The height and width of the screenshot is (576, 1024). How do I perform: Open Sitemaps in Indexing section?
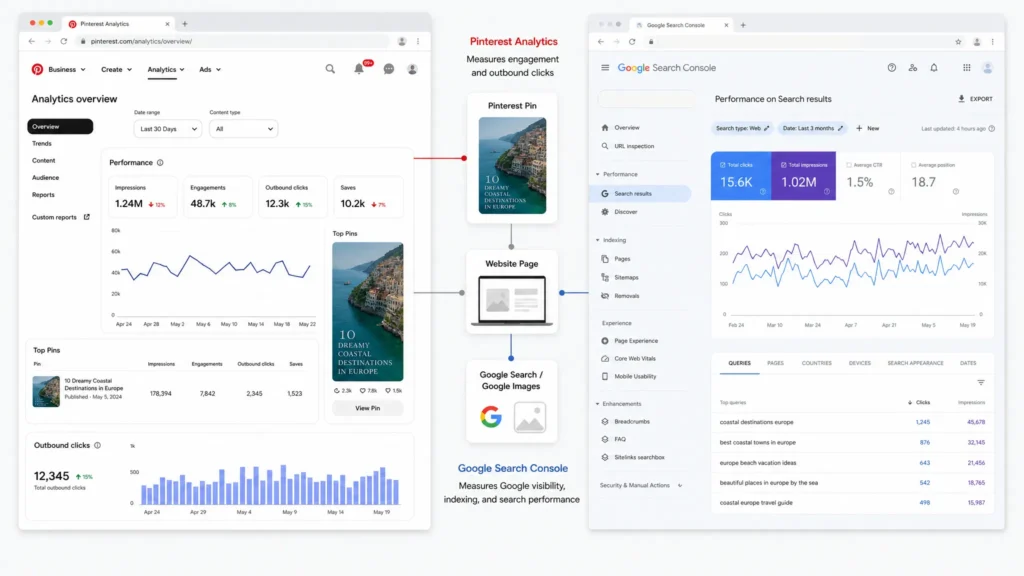pos(626,278)
